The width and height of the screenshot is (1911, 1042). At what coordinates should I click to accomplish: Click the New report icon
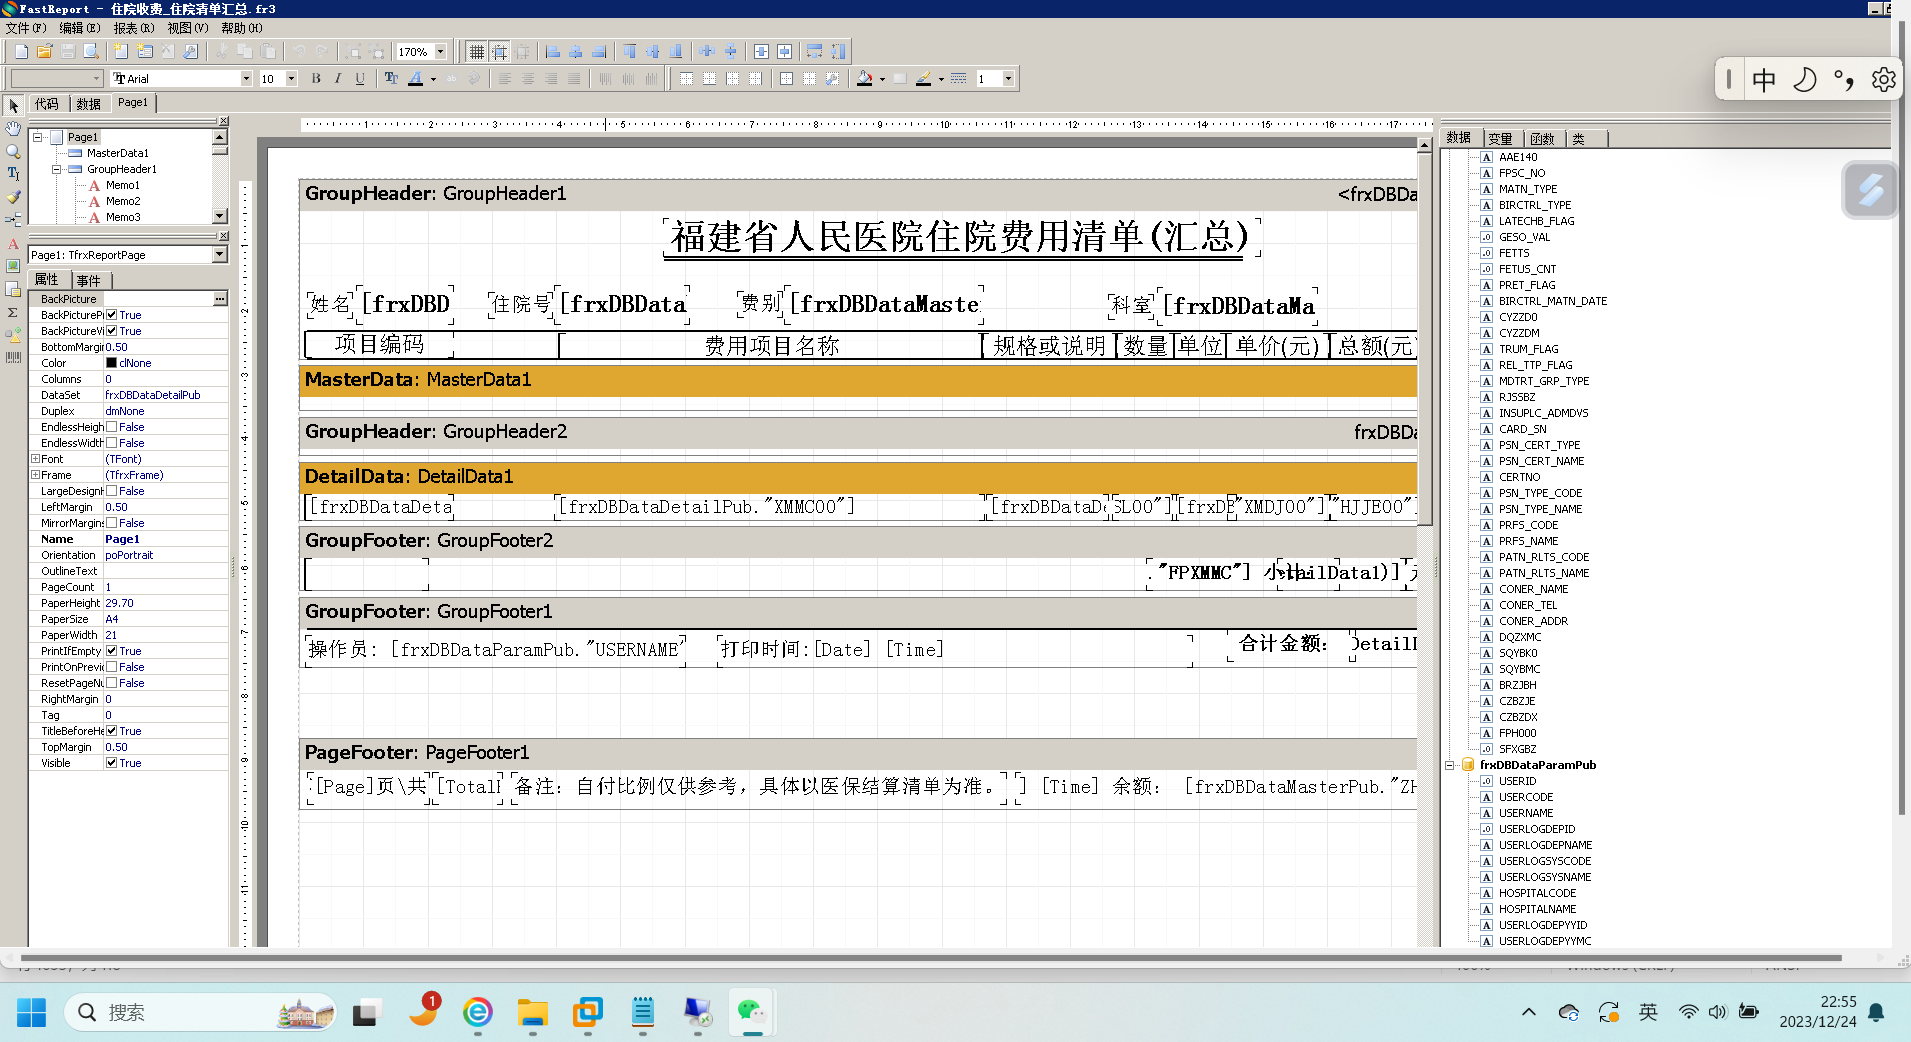click(21, 51)
